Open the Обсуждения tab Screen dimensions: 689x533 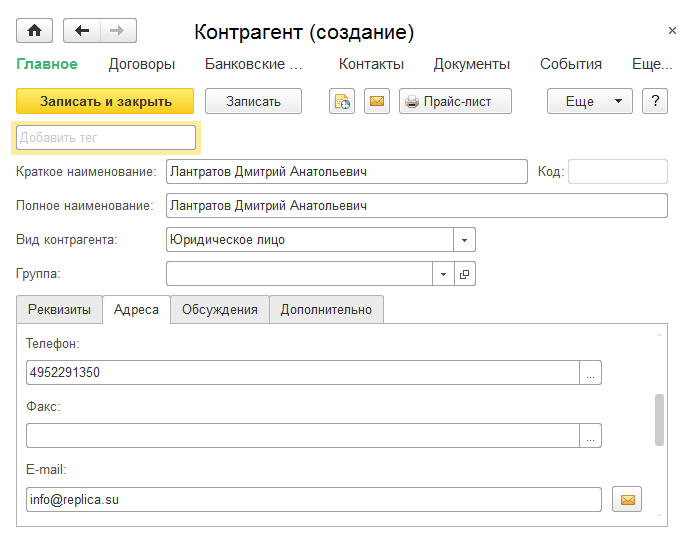pos(219,310)
